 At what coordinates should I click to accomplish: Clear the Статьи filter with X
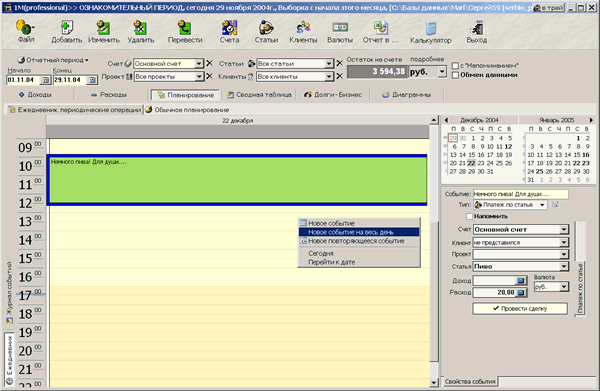click(x=339, y=64)
